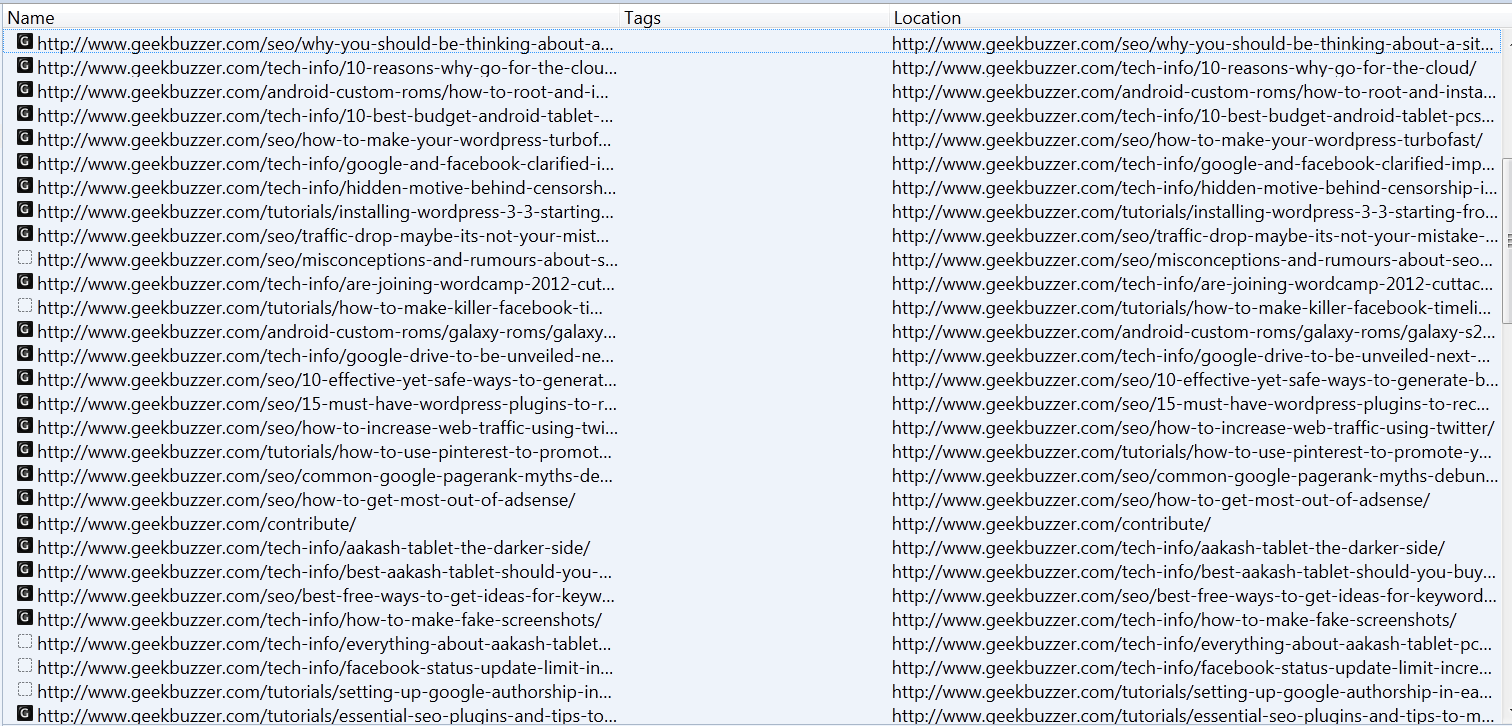The width and height of the screenshot is (1512, 726).
Task: Click Location cell 'seo/how-to-increase-web-traffic-using-twitter/'
Action: pos(1193,428)
